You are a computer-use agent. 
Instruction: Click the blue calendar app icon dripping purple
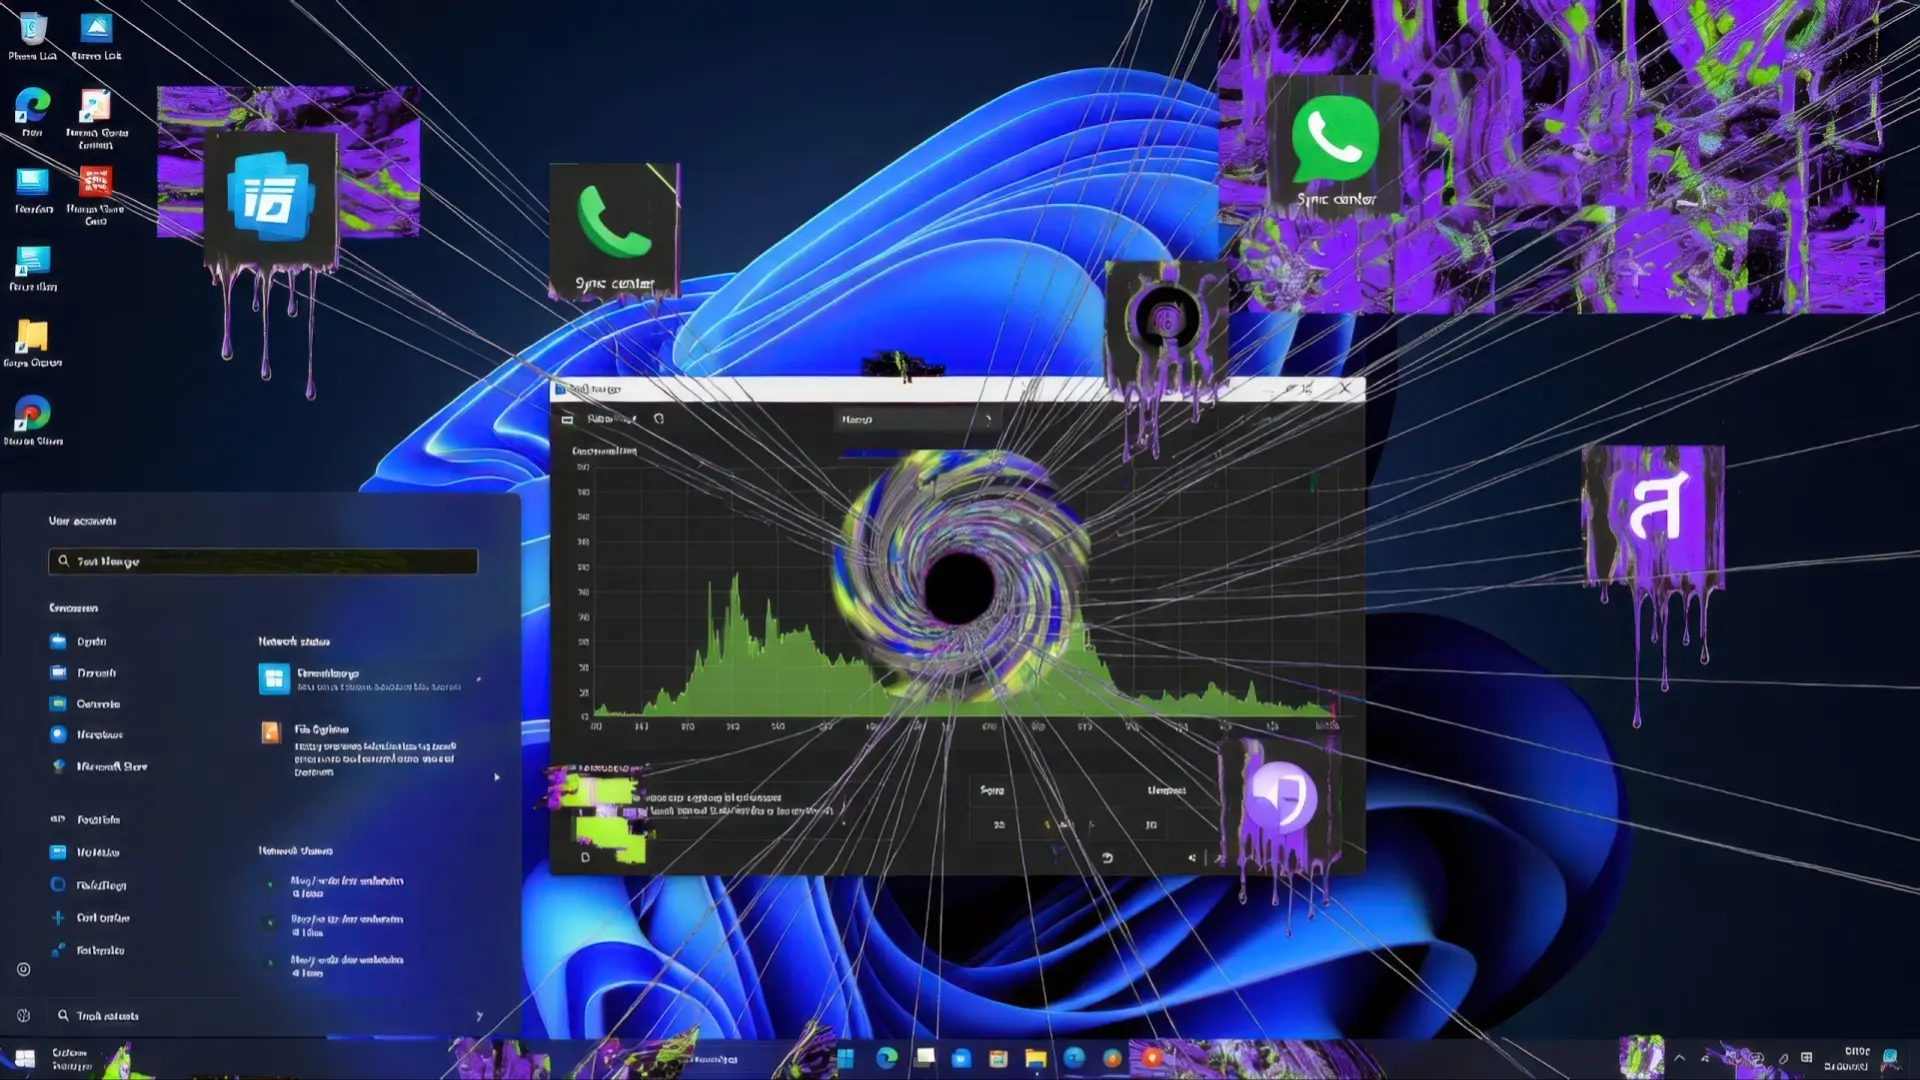(270, 197)
